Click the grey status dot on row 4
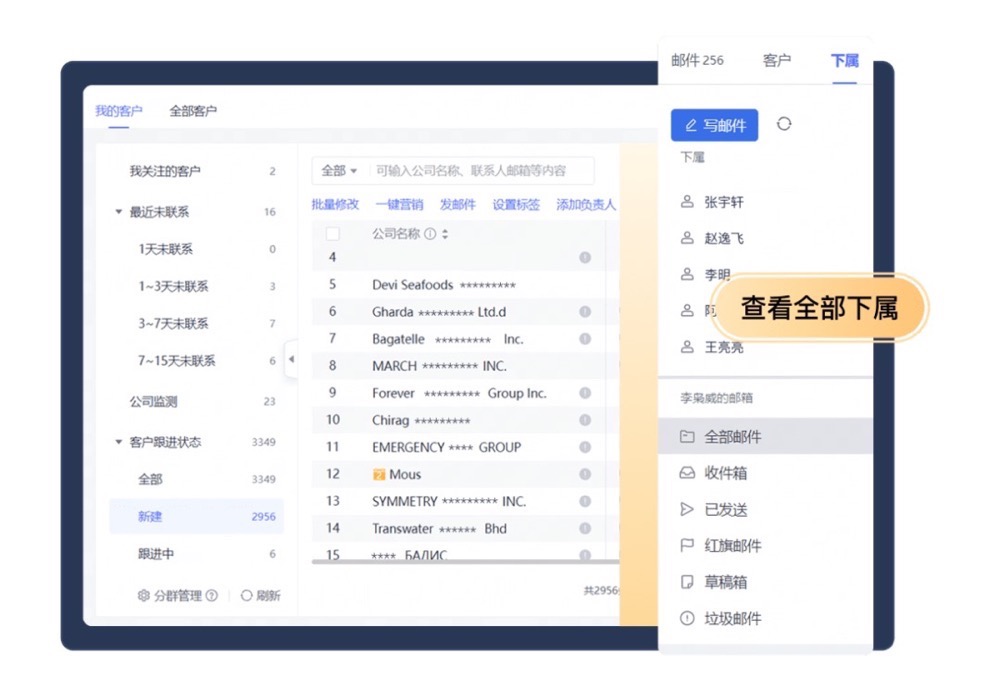Image resolution: width=1000 pixels, height=691 pixels. click(x=585, y=257)
